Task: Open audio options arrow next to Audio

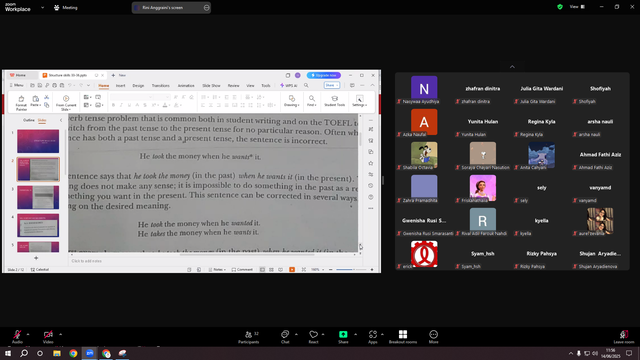Action: pos(28,334)
